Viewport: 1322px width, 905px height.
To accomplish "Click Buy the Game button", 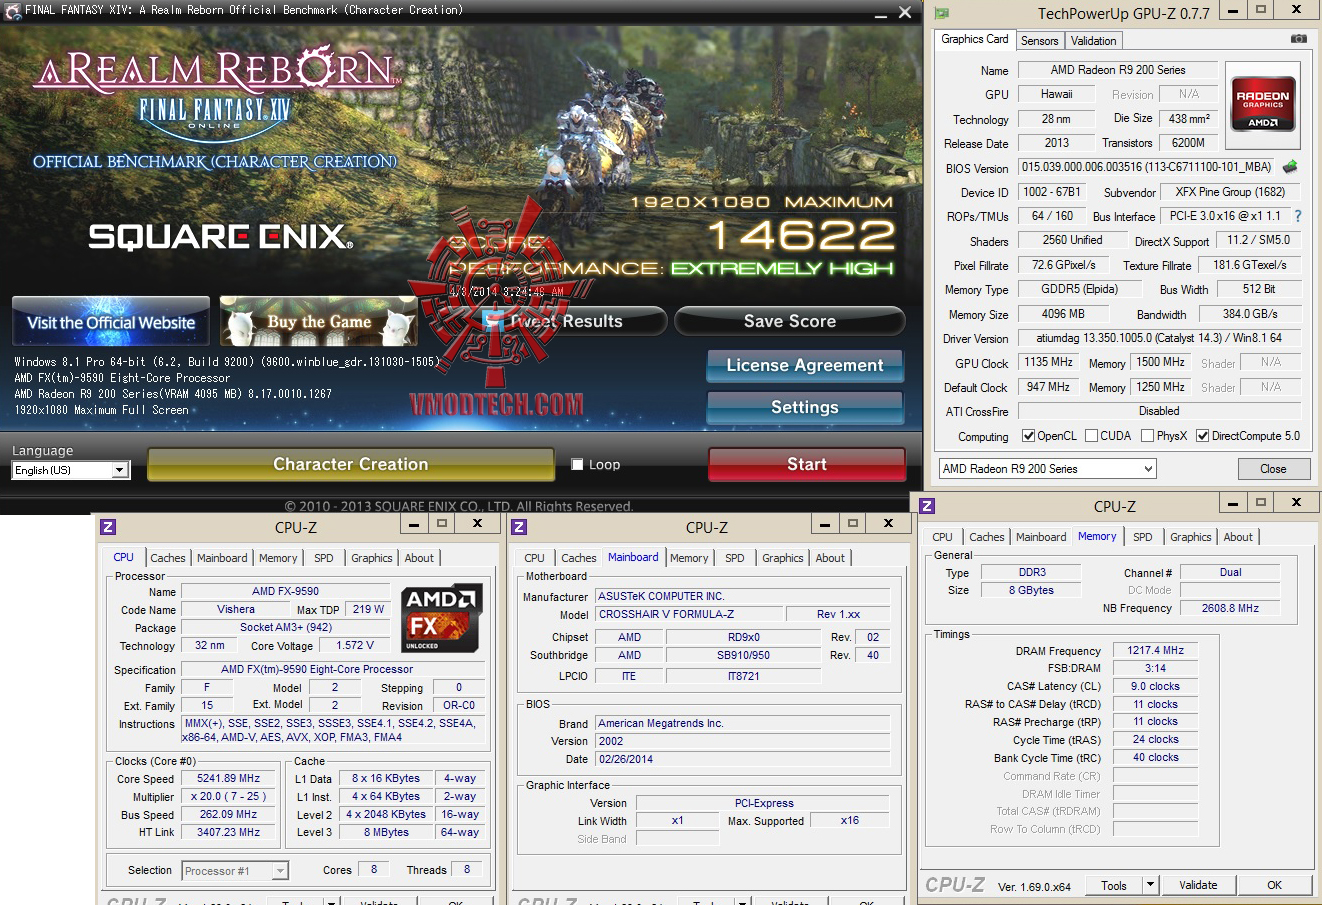I will pyautogui.click(x=319, y=322).
